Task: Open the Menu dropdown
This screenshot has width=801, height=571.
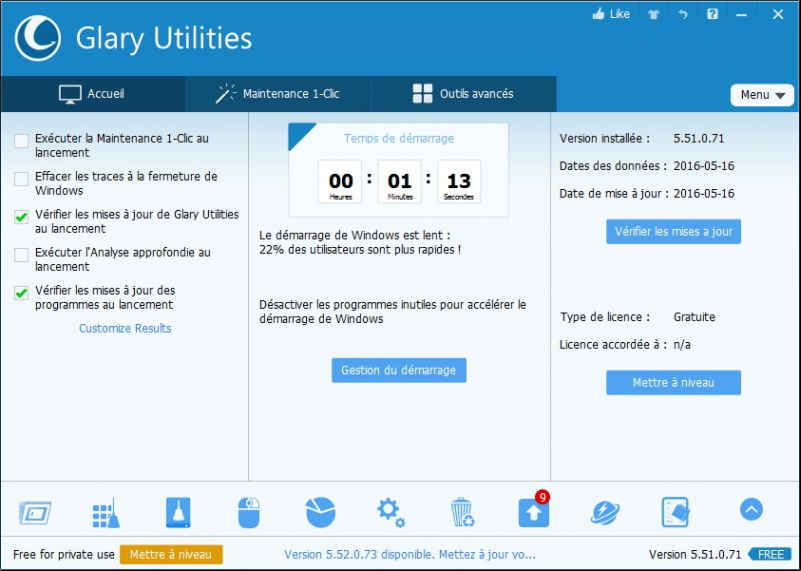Action: [x=762, y=95]
